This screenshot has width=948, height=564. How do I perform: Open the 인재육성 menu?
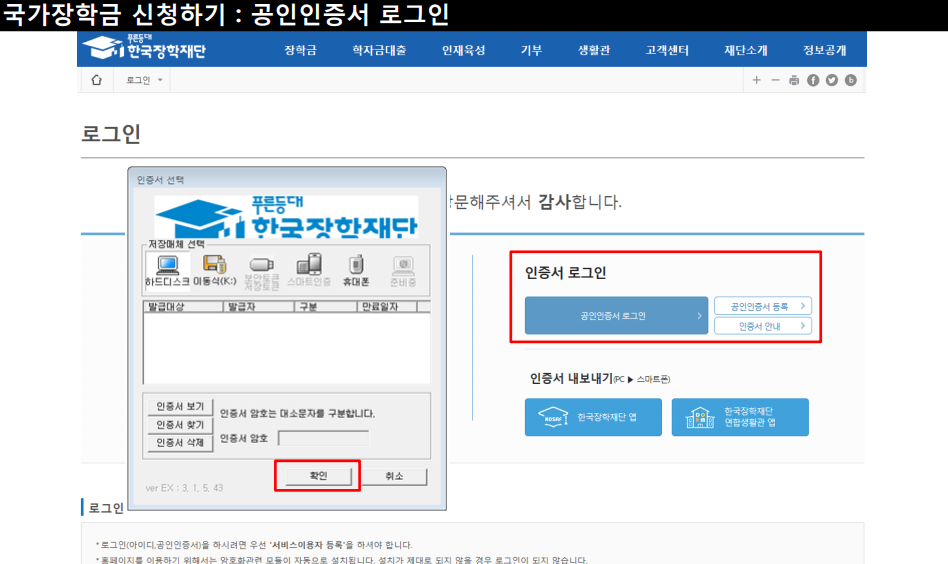point(463,50)
